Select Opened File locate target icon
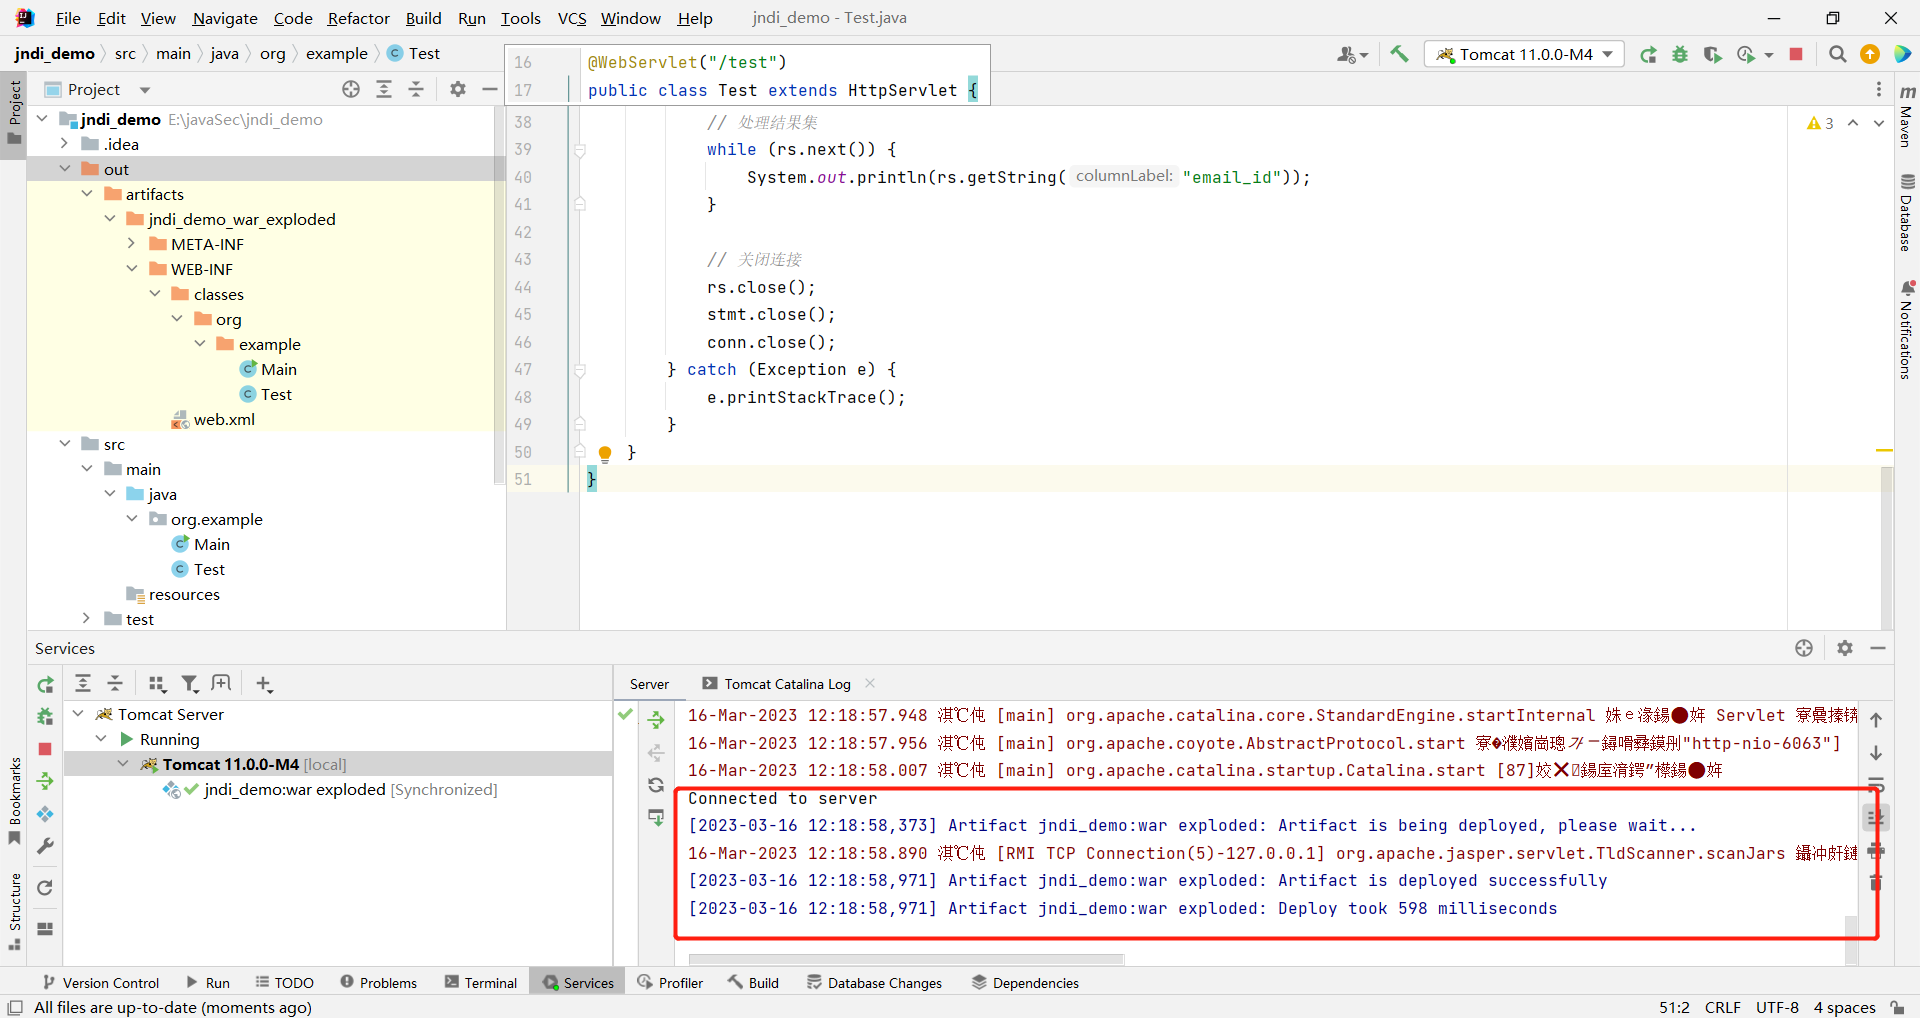Screen dimensions: 1920x1018 pos(351,89)
